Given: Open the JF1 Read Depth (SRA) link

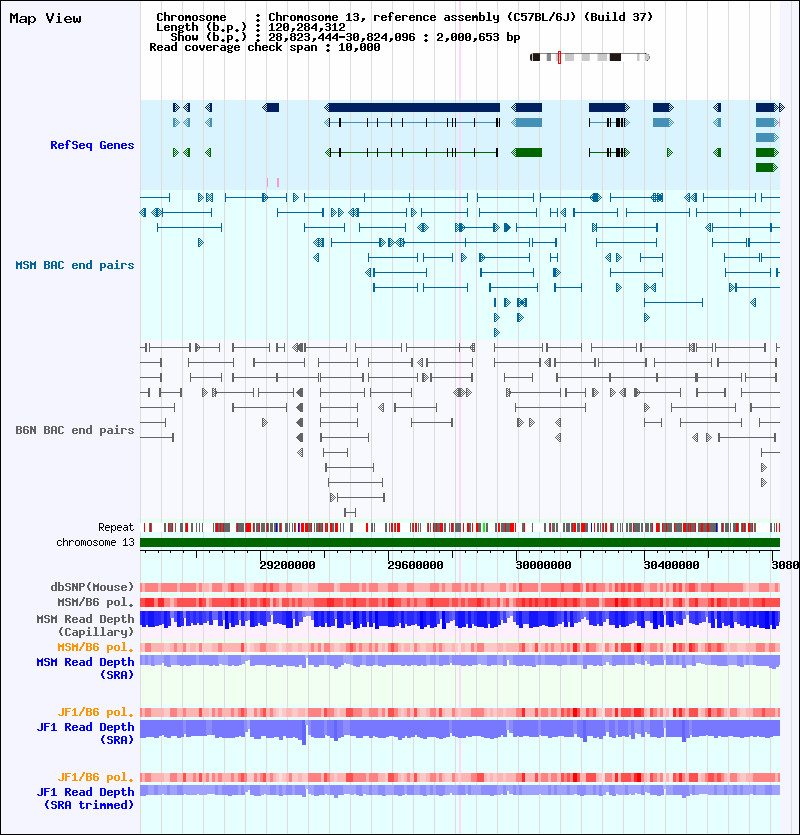Looking at the screenshot, I should (x=85, y=733).
